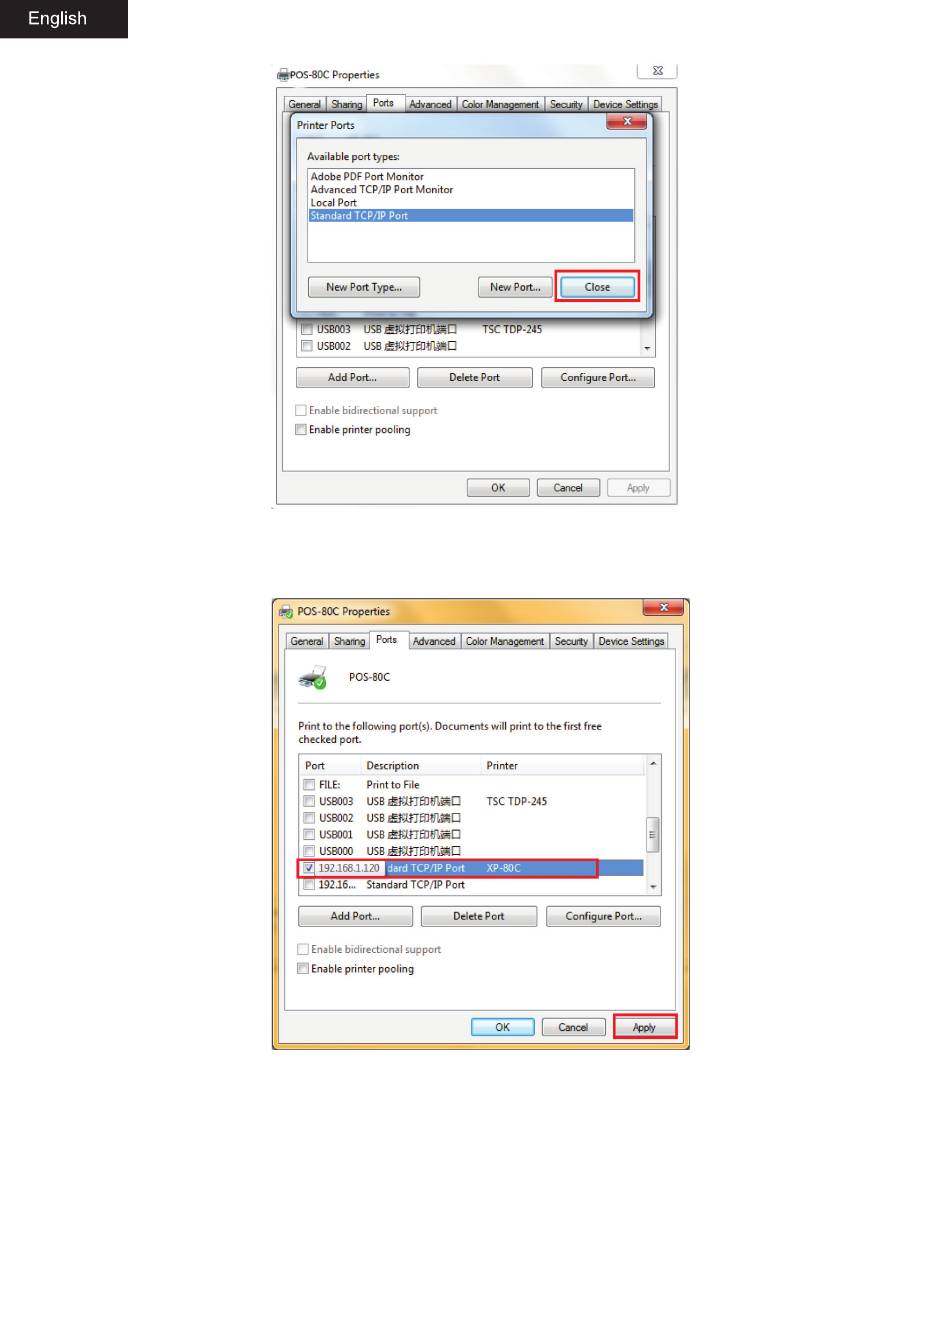Viewport: 950px width, 1343px height.
Task: Open the Security tab in upper window
Action: click(566, 104)
